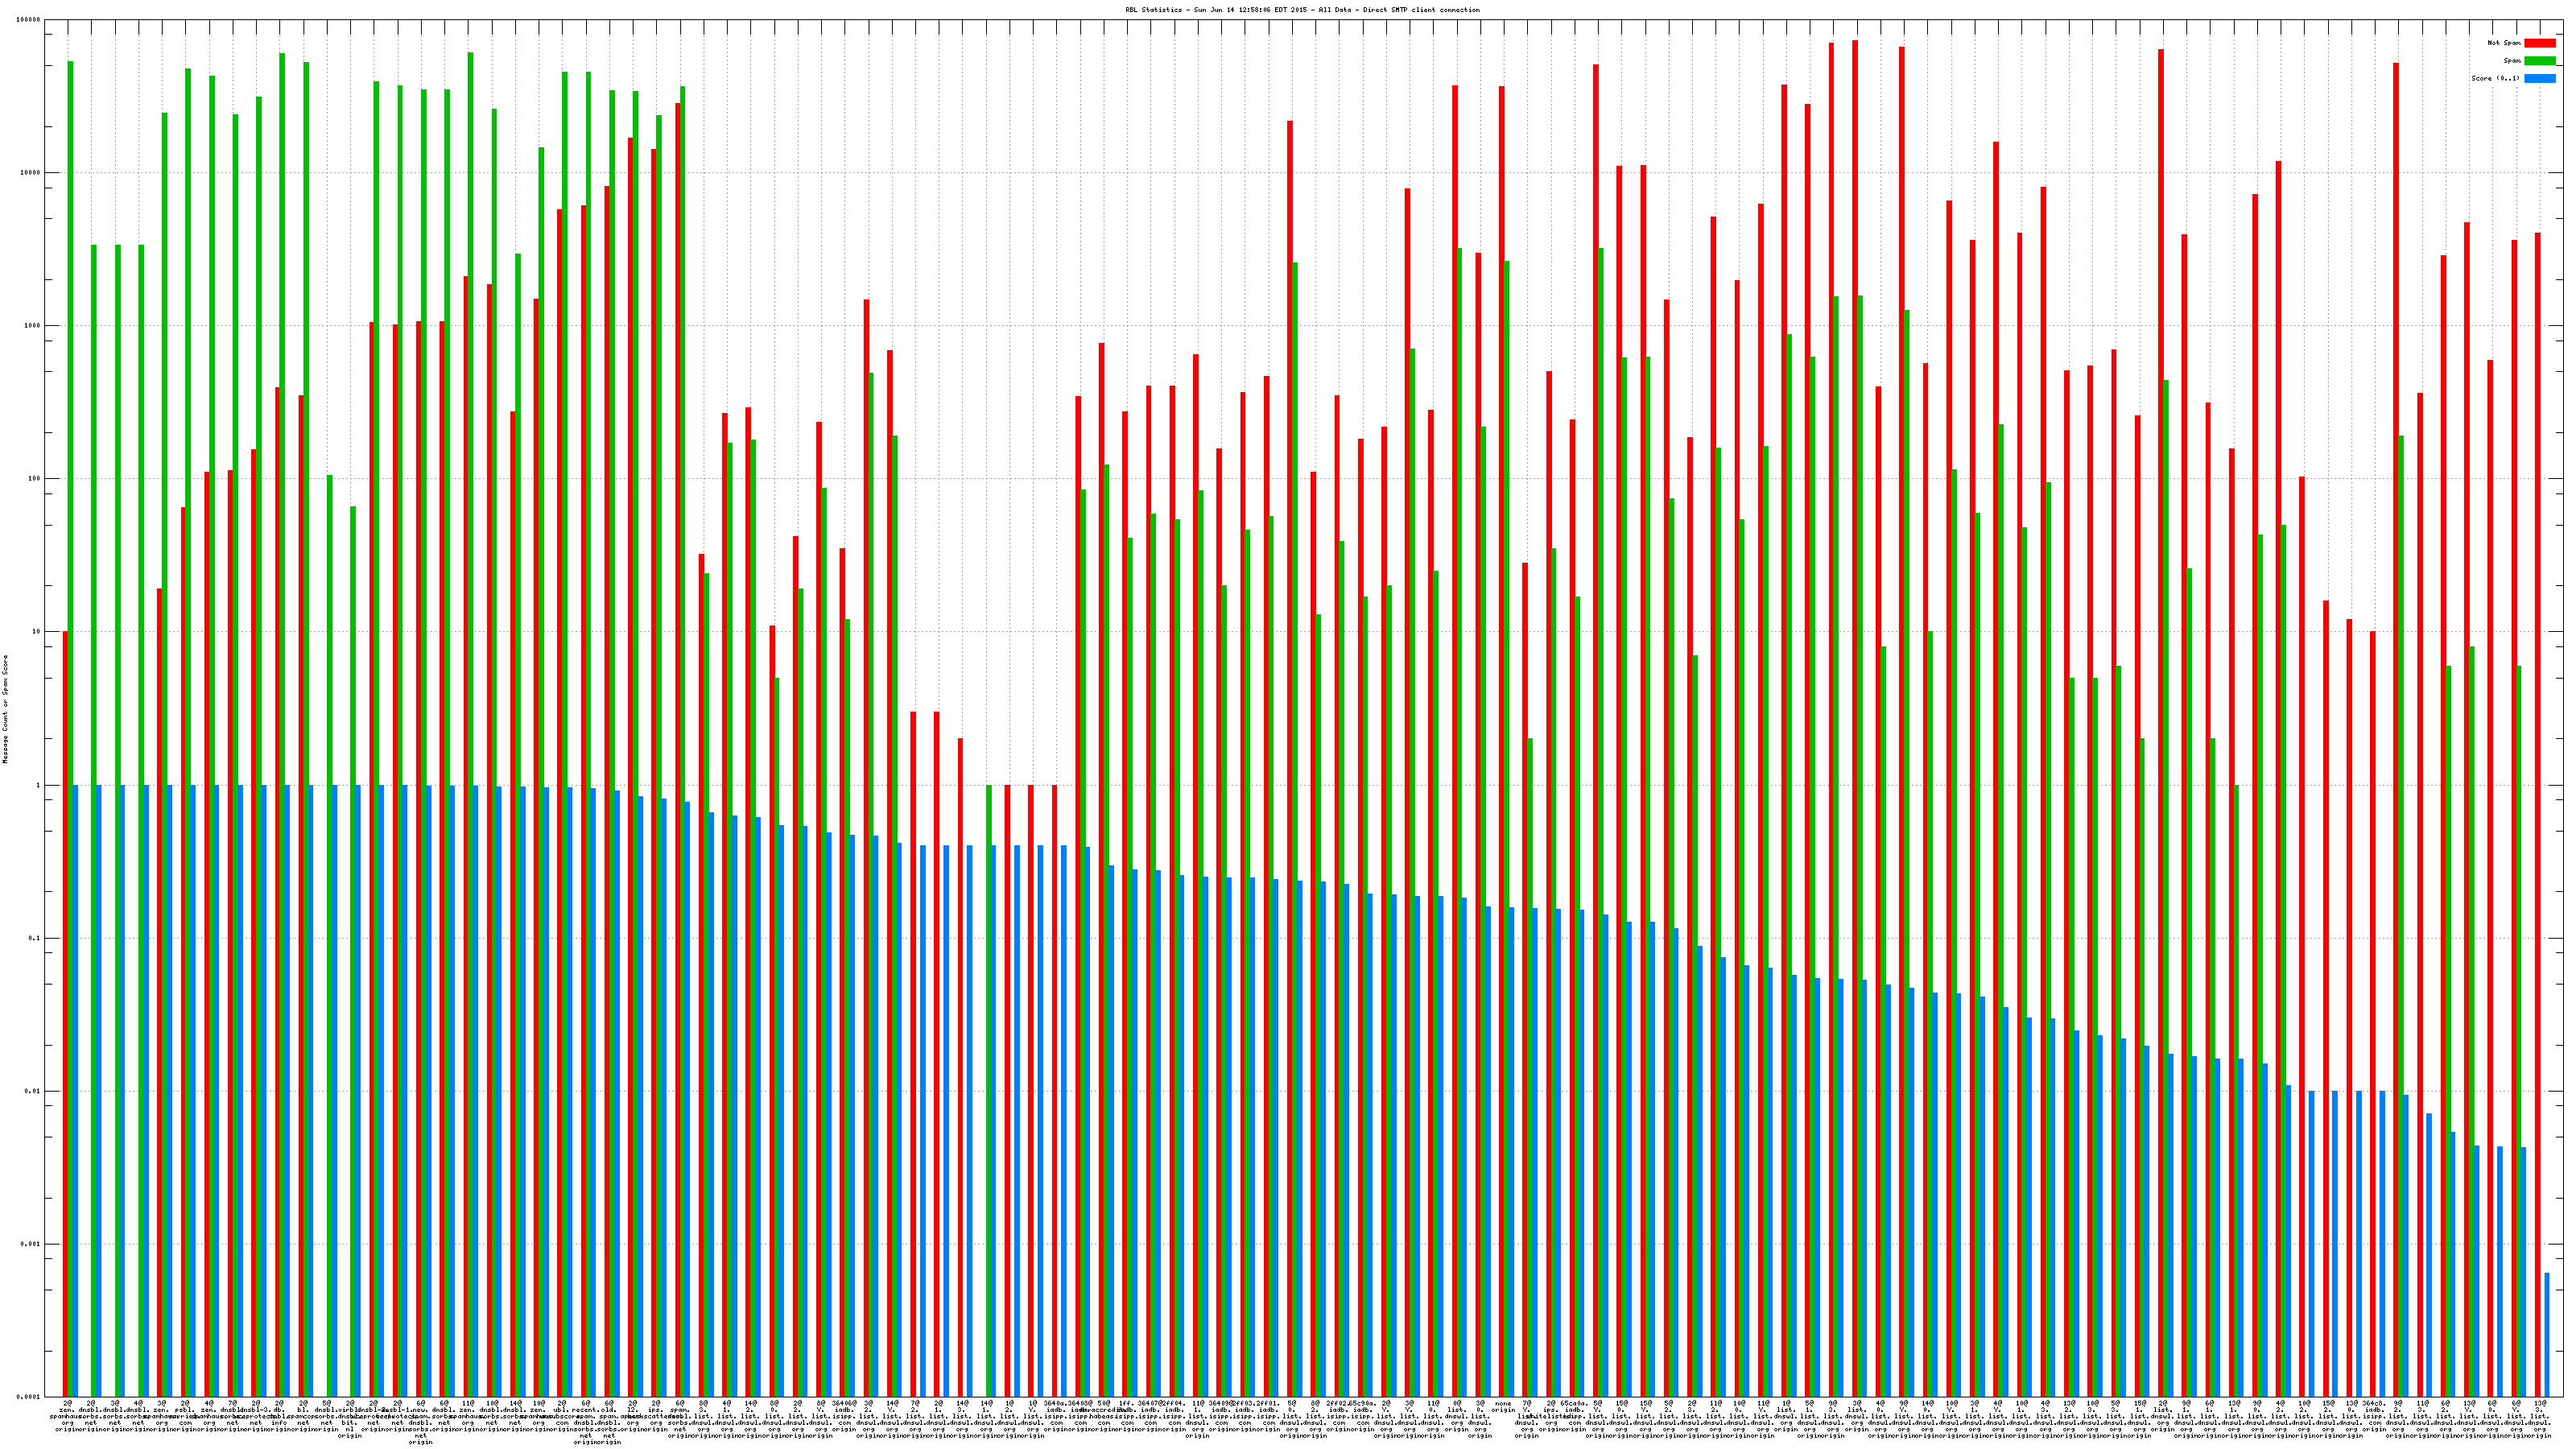Click the 0.0001 y-axis tick label
Screen dimensions: 2576x1449
(x=30, y=1397)
